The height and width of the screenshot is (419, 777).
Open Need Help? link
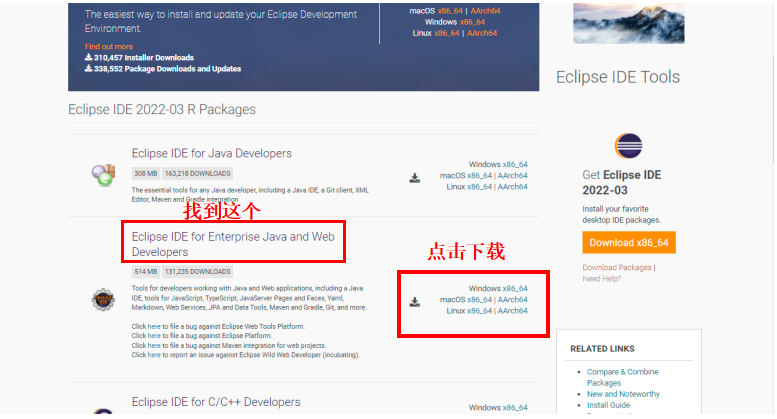[x=602, y=279]
